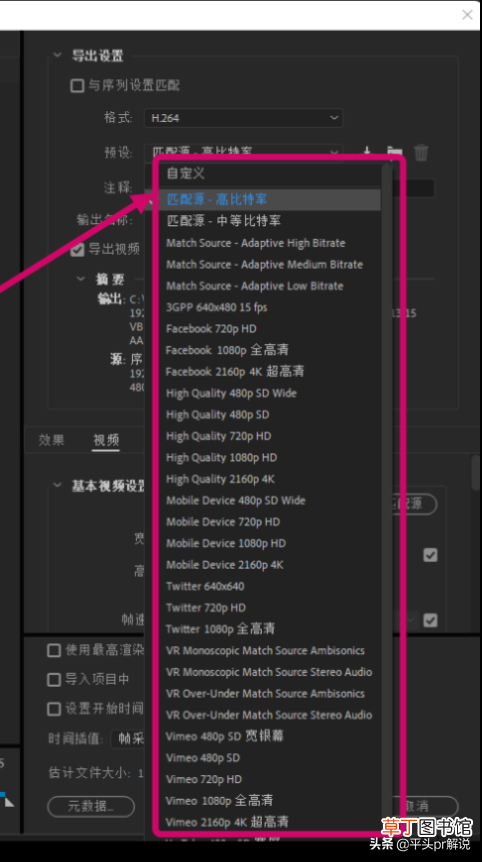This screenshot has height=862, width=482.
Task: Open the 时间插值 dropdown
Action: coord(128,738)
